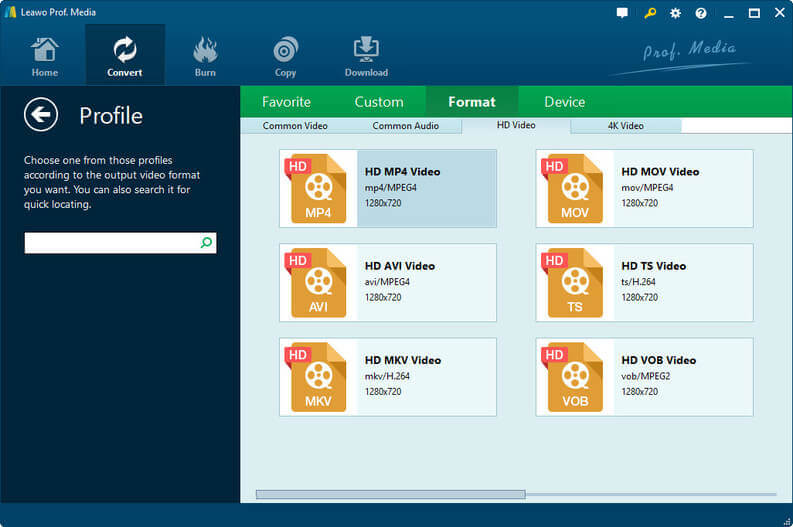
Task: Close the Leawo Prof. Media window
Action: click(780, 13)
